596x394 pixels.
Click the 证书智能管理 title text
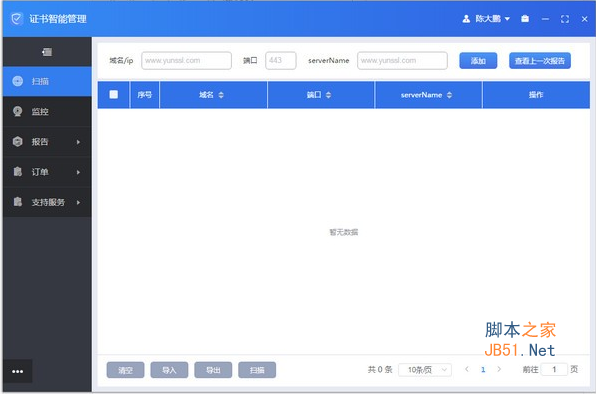(58, 19)
